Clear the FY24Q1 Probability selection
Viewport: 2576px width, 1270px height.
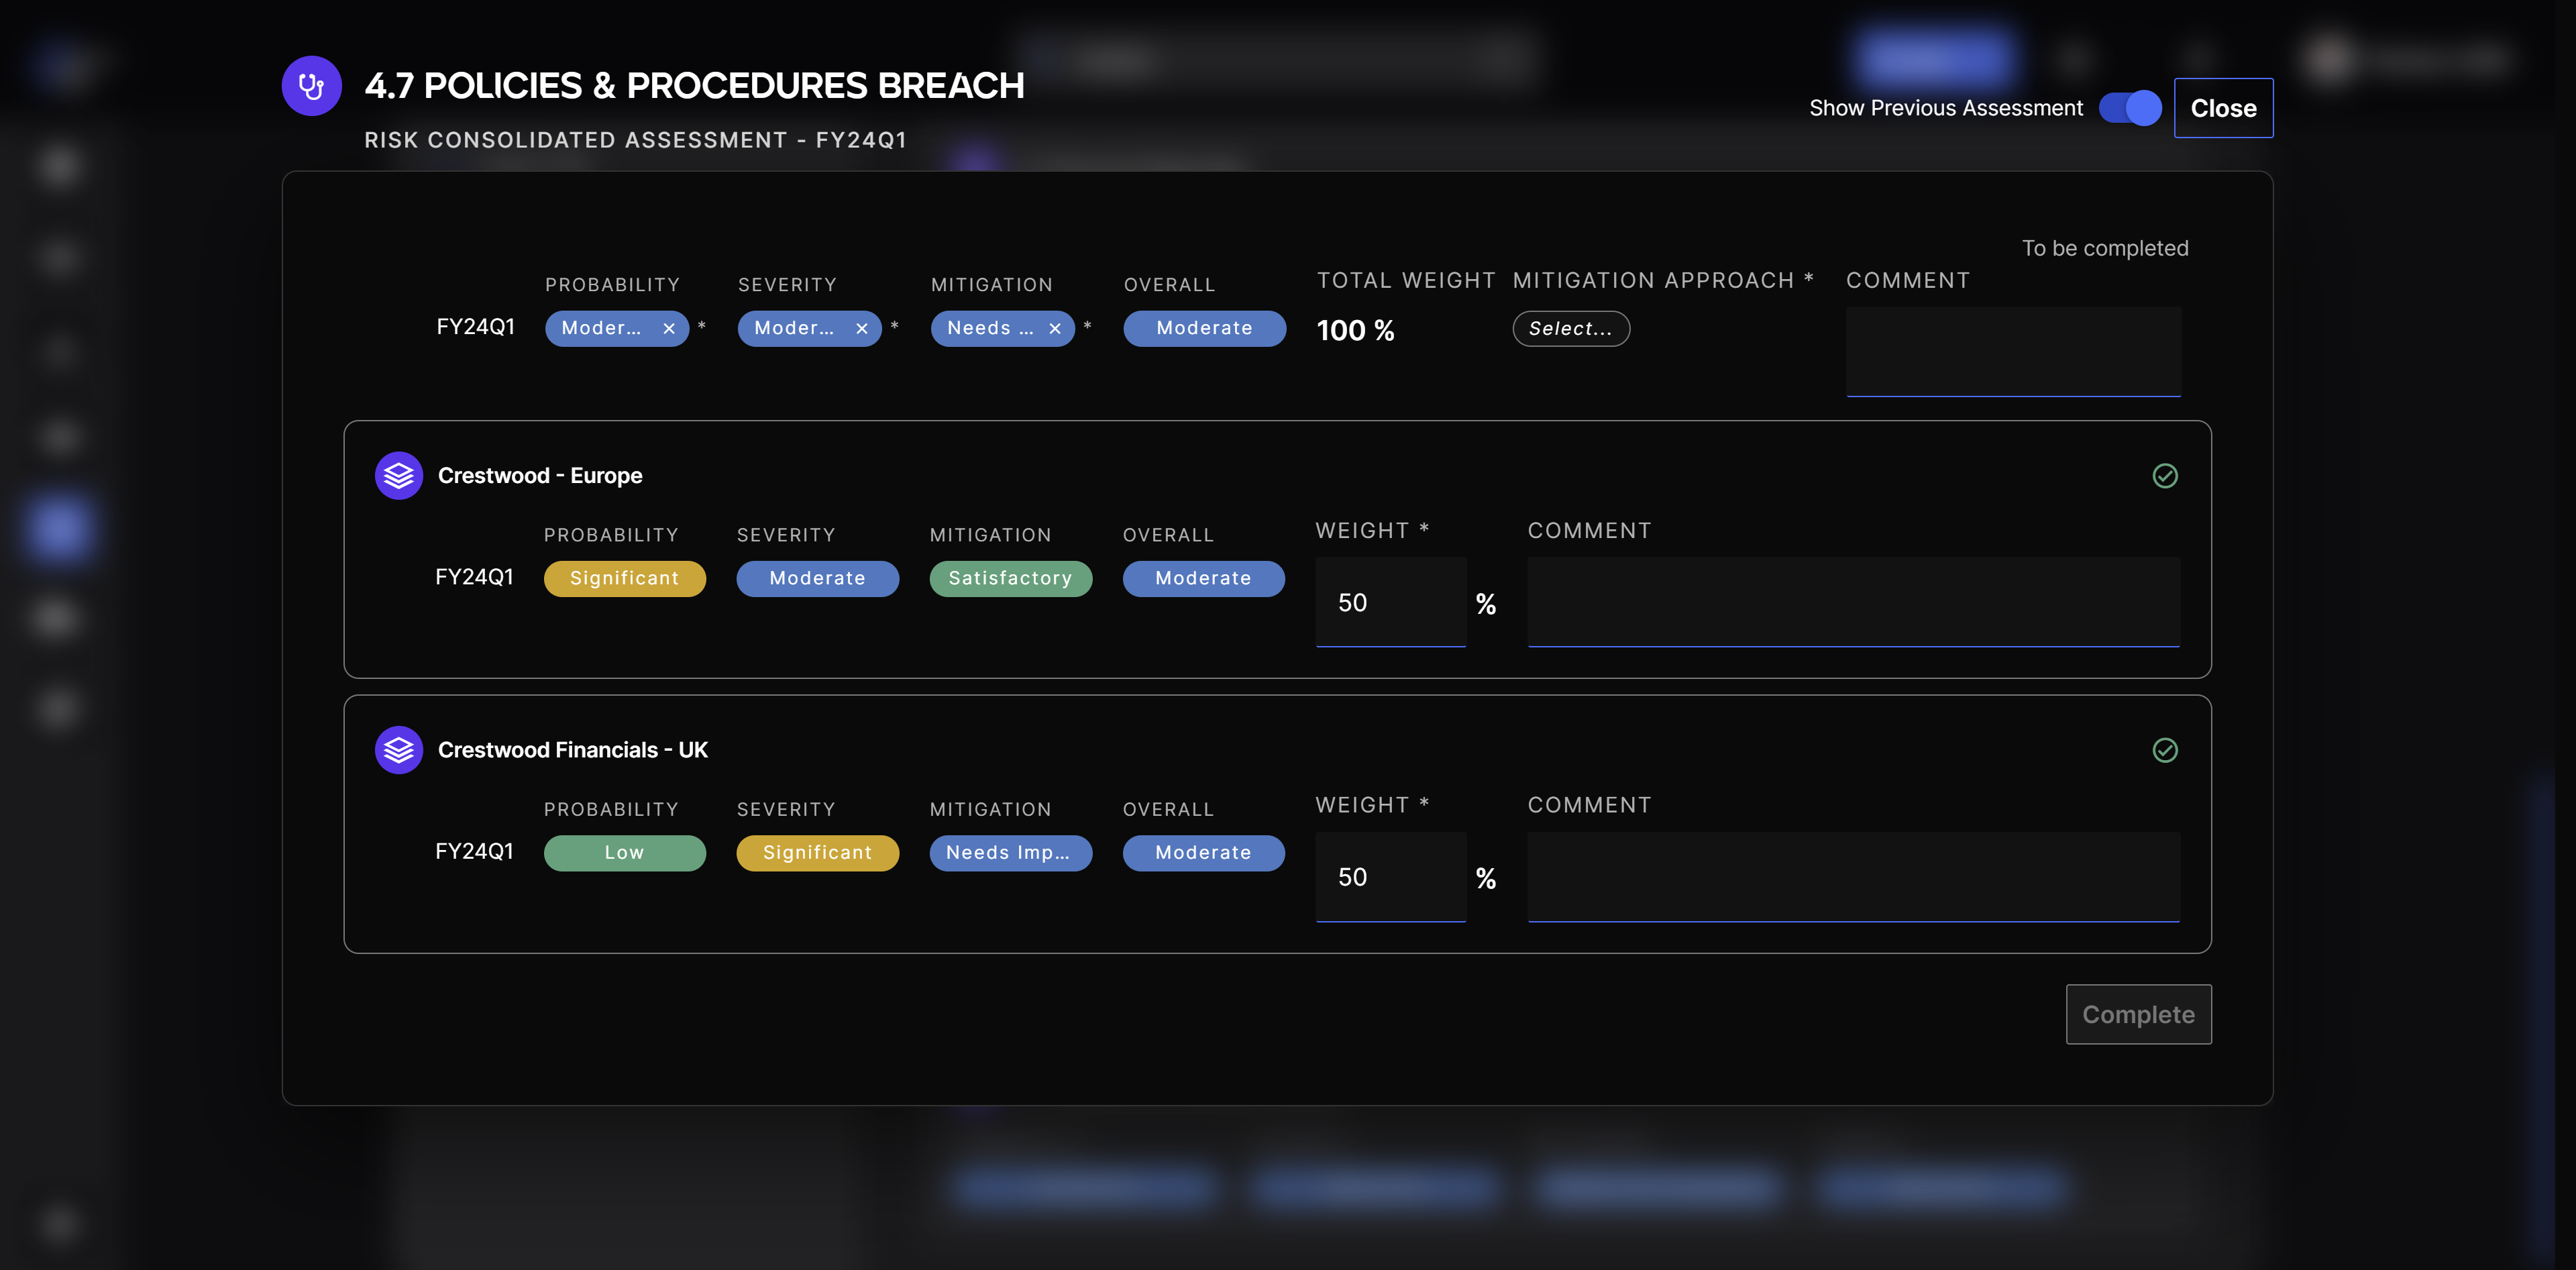669,328
